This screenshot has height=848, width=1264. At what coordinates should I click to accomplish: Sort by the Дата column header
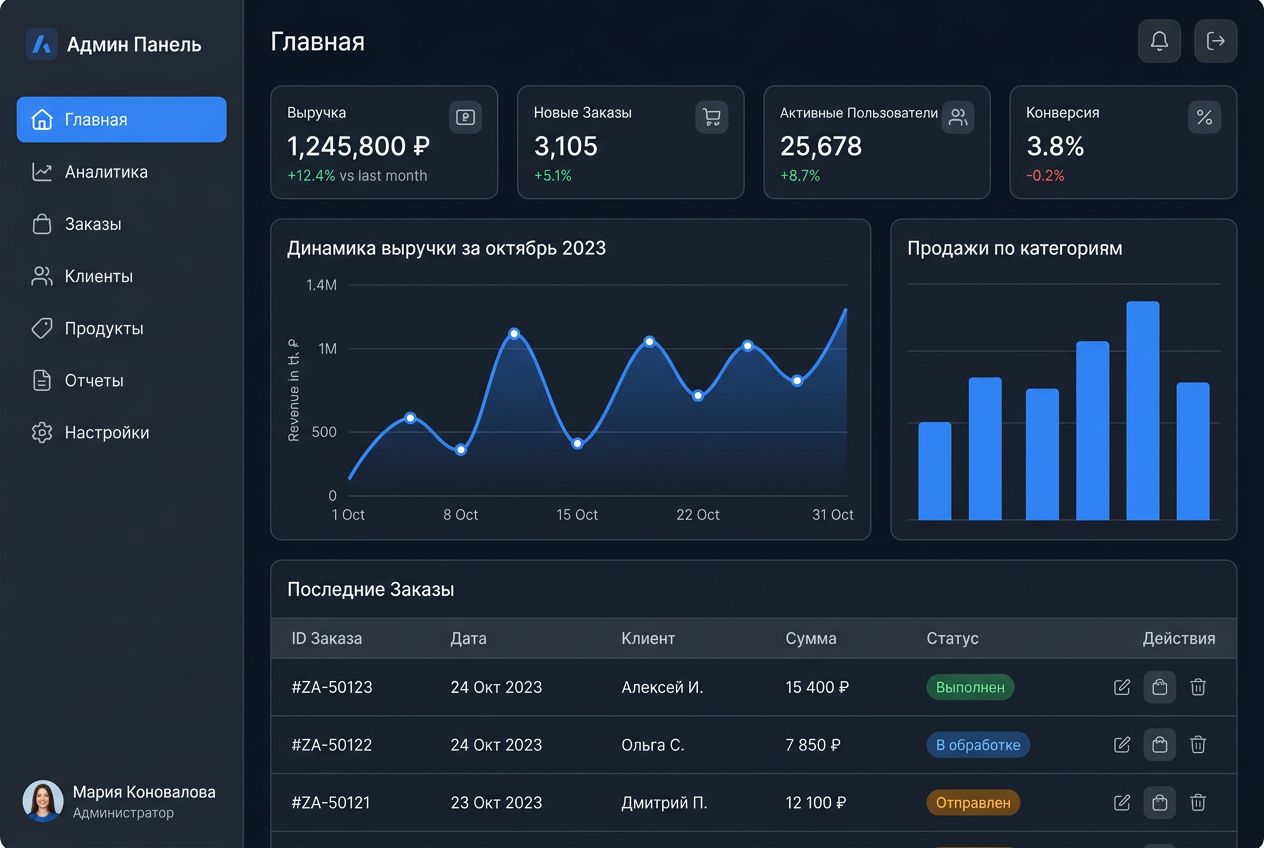click(x=467, y=638)
